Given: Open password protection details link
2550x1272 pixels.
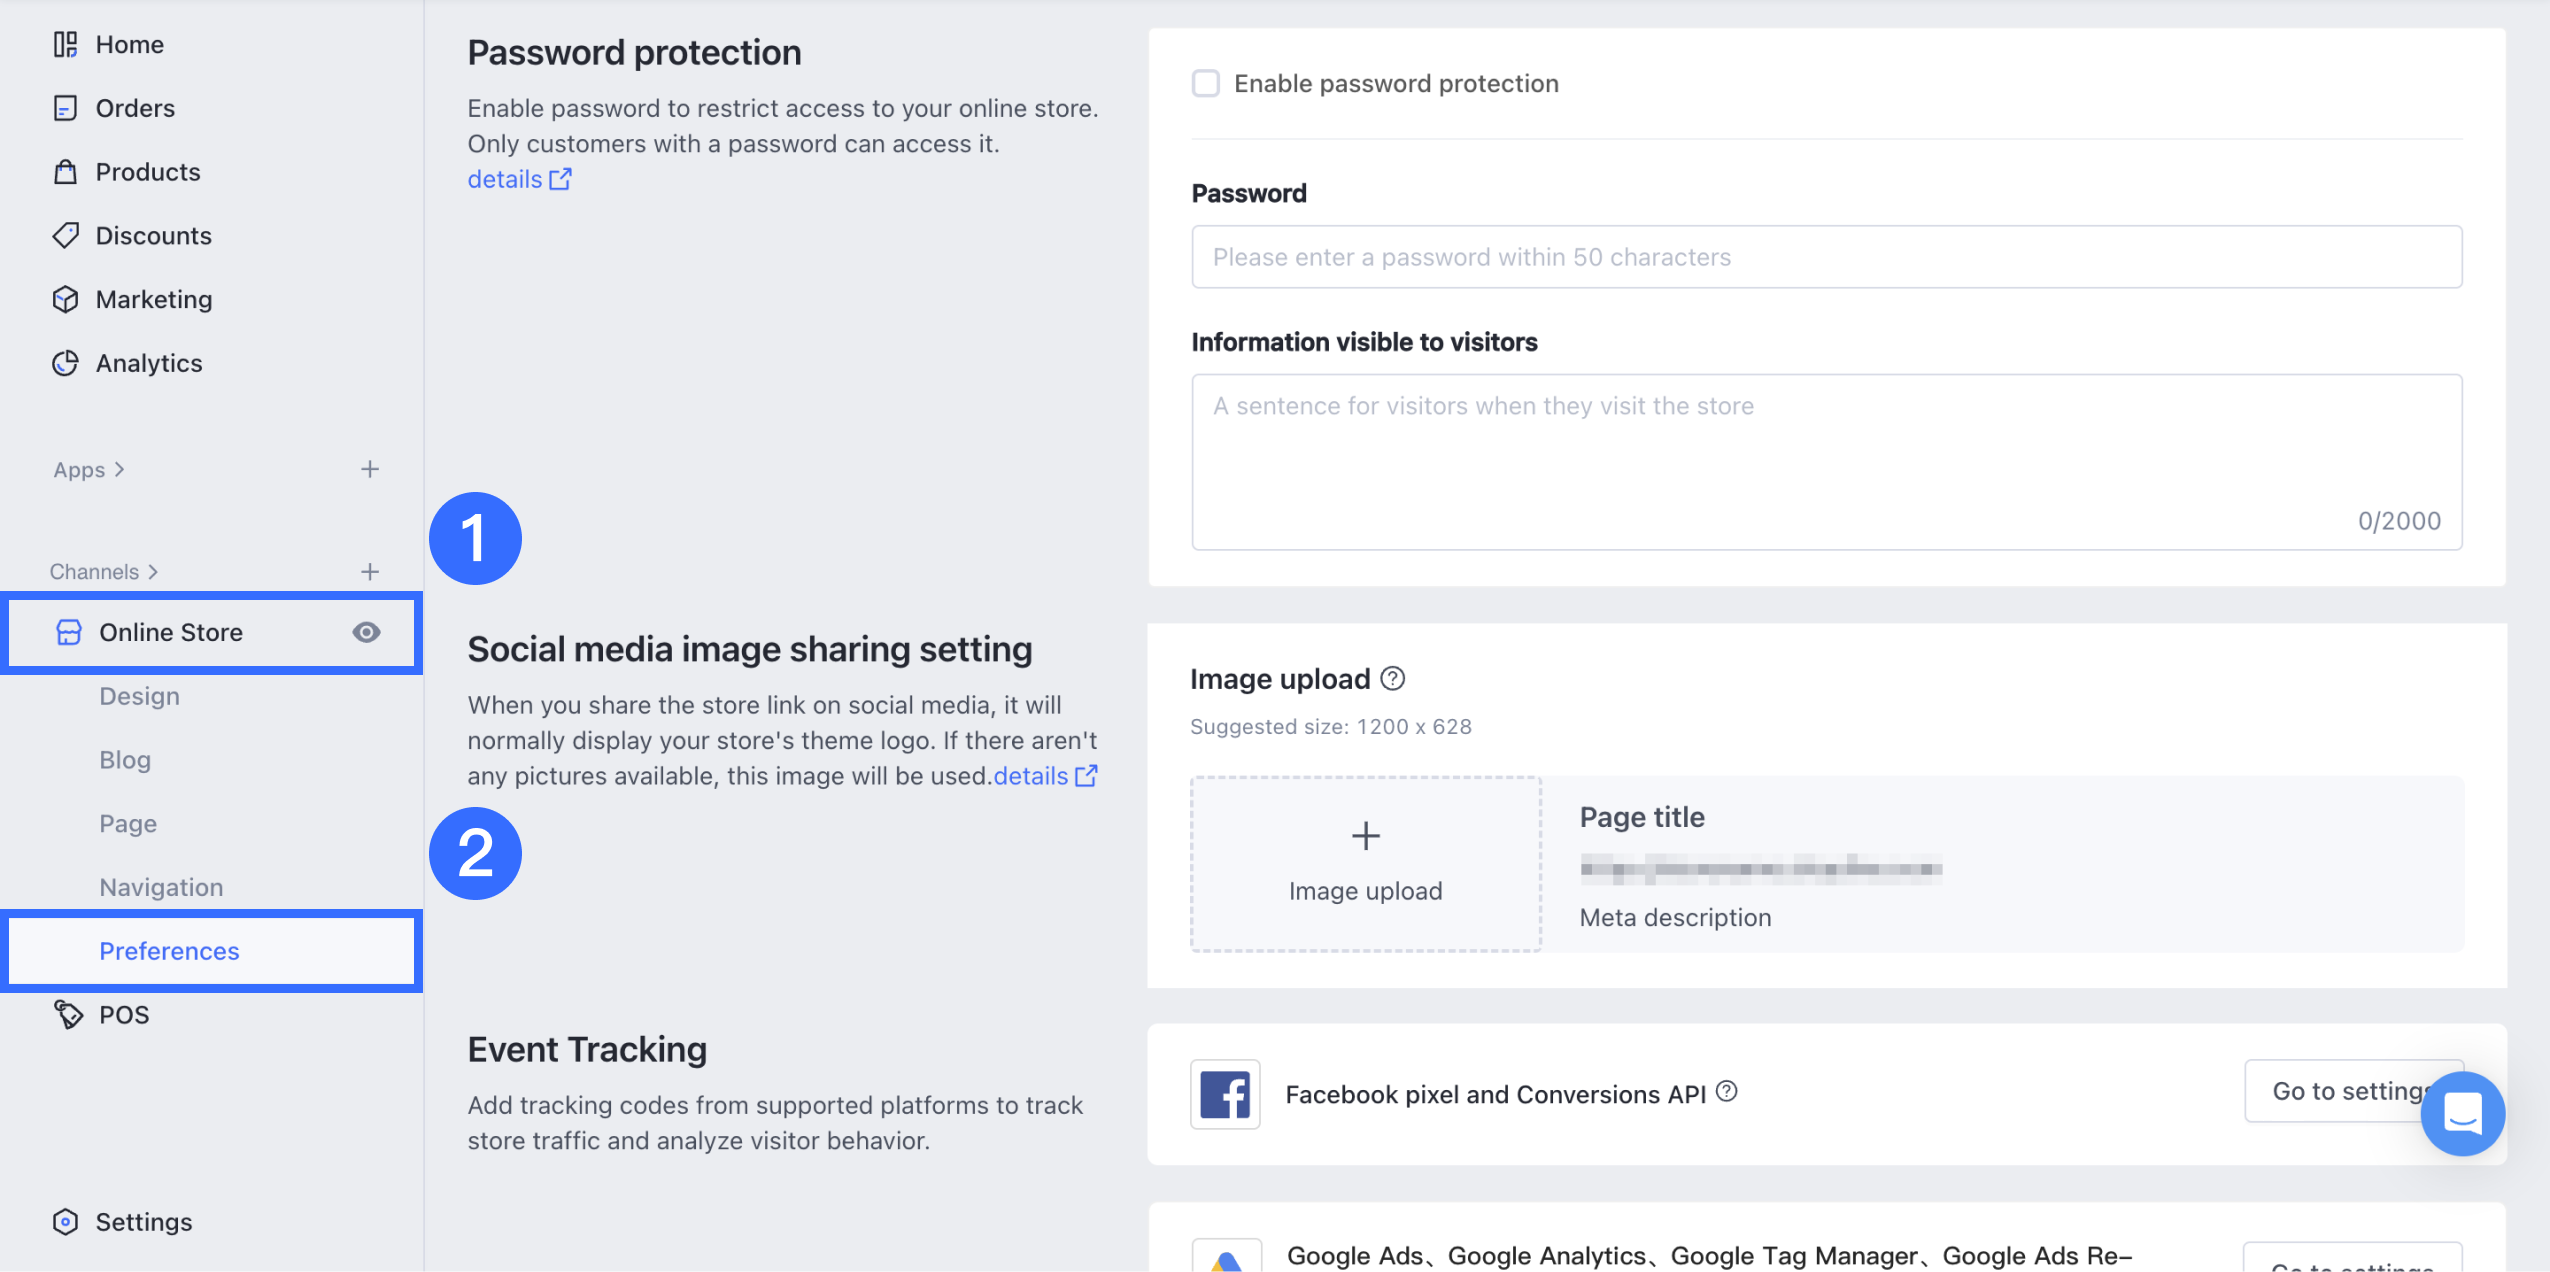Looking at the screenshot, I should point(518,179).
